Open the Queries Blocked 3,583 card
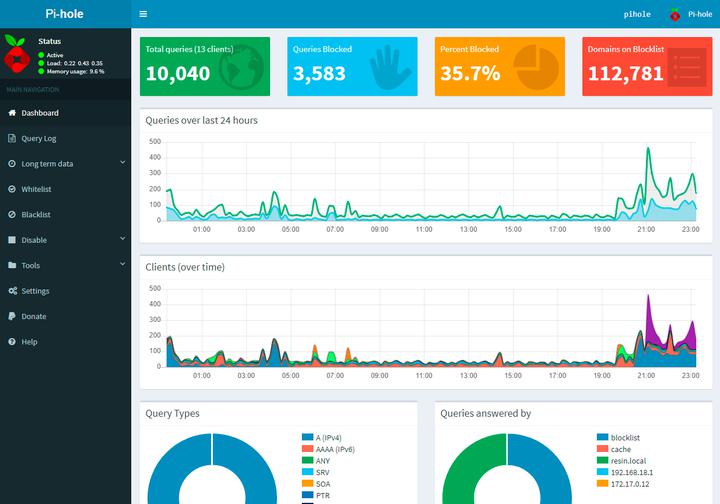 click(x=352, y=67)
